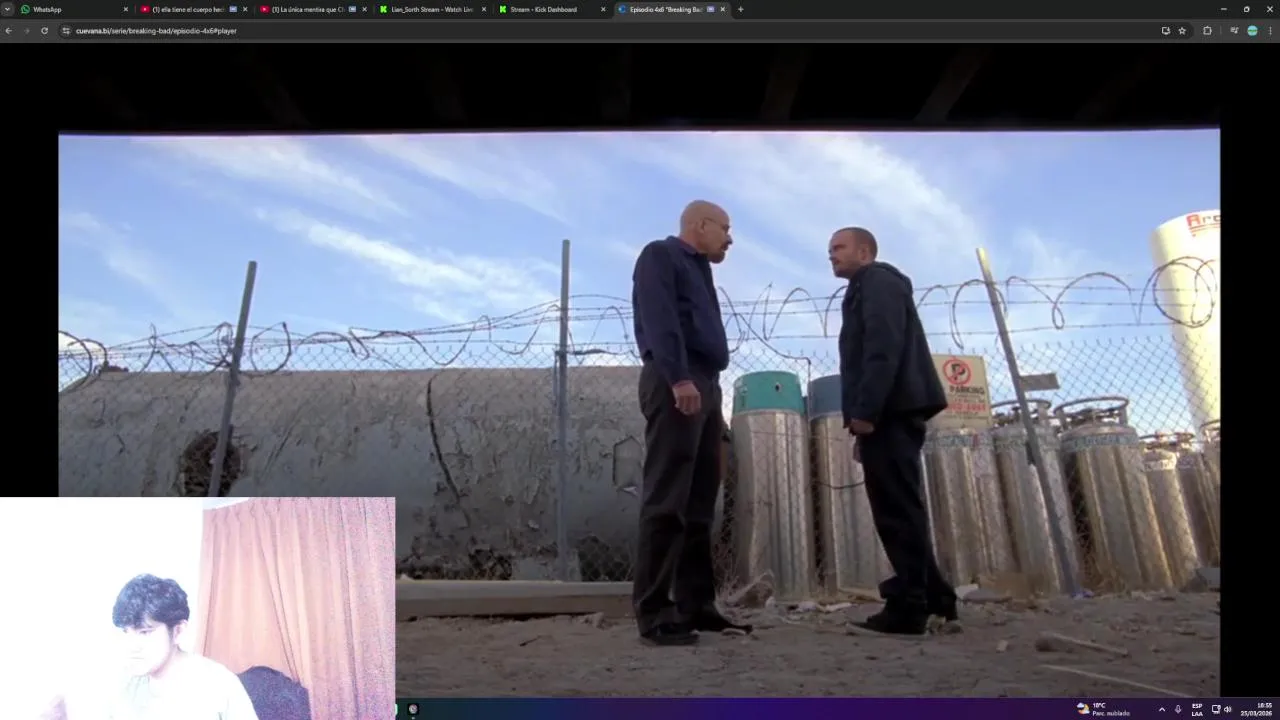
Task: Open the Extensions puzzle icon
Action: [1207, 31]
